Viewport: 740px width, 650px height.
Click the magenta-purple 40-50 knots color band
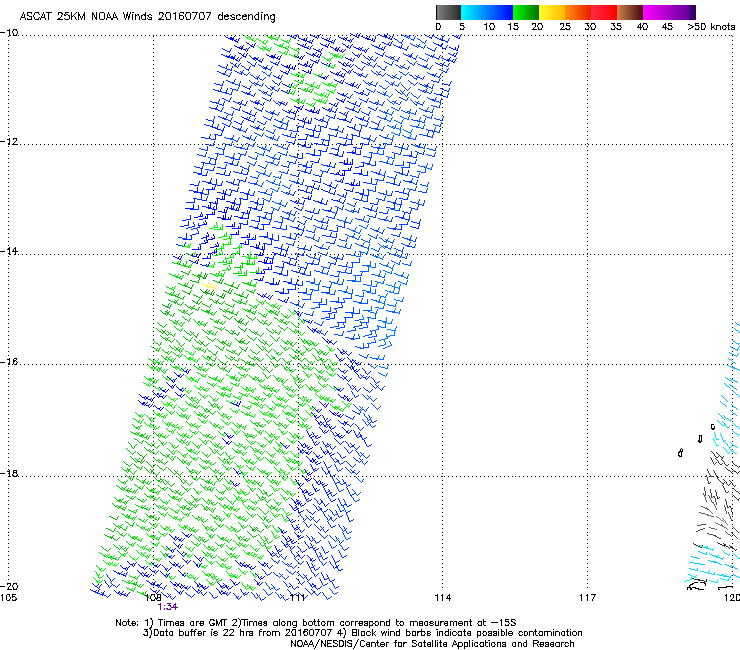coord(669,12)
